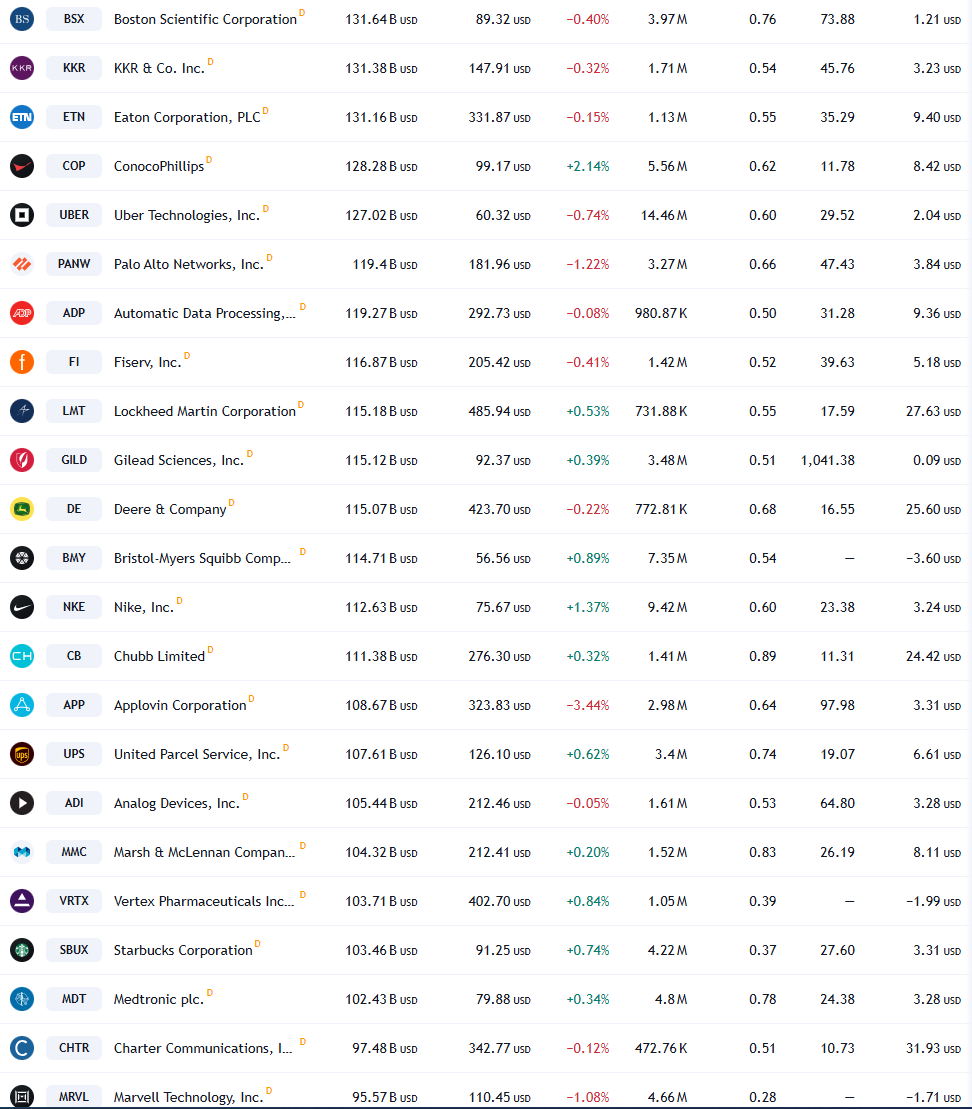Open Fiserv, Inc. company link
The height and width of the screenshot is (1109, 972).
[x=147, y=363]
